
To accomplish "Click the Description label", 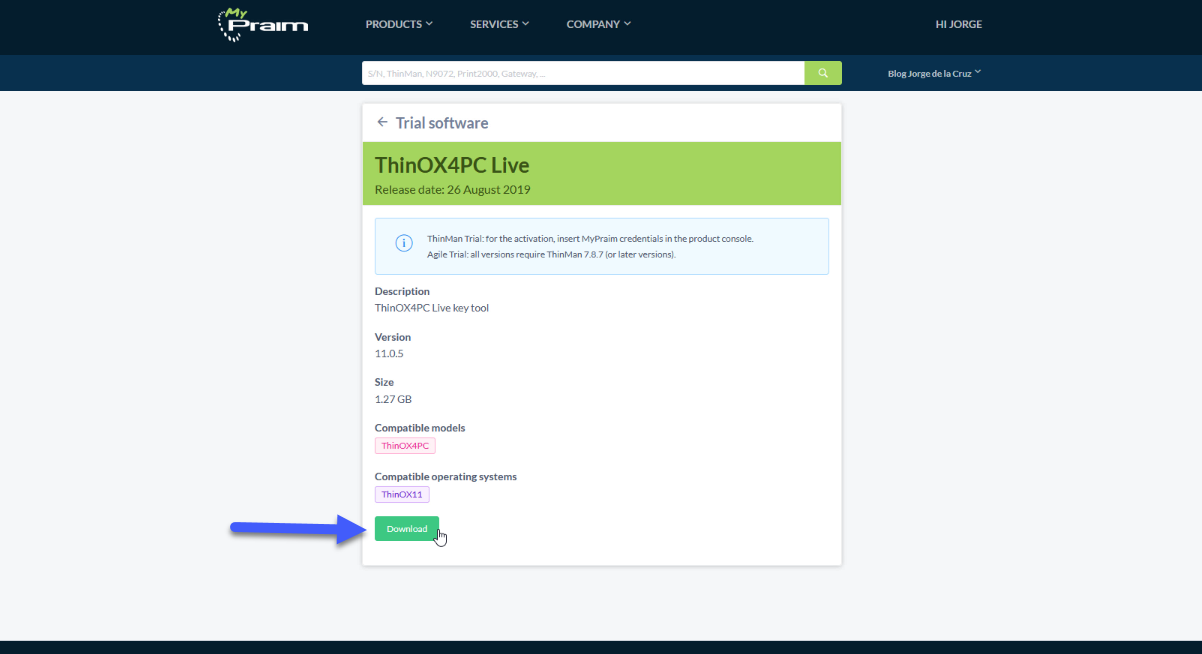I will click(x=402, y=291).
